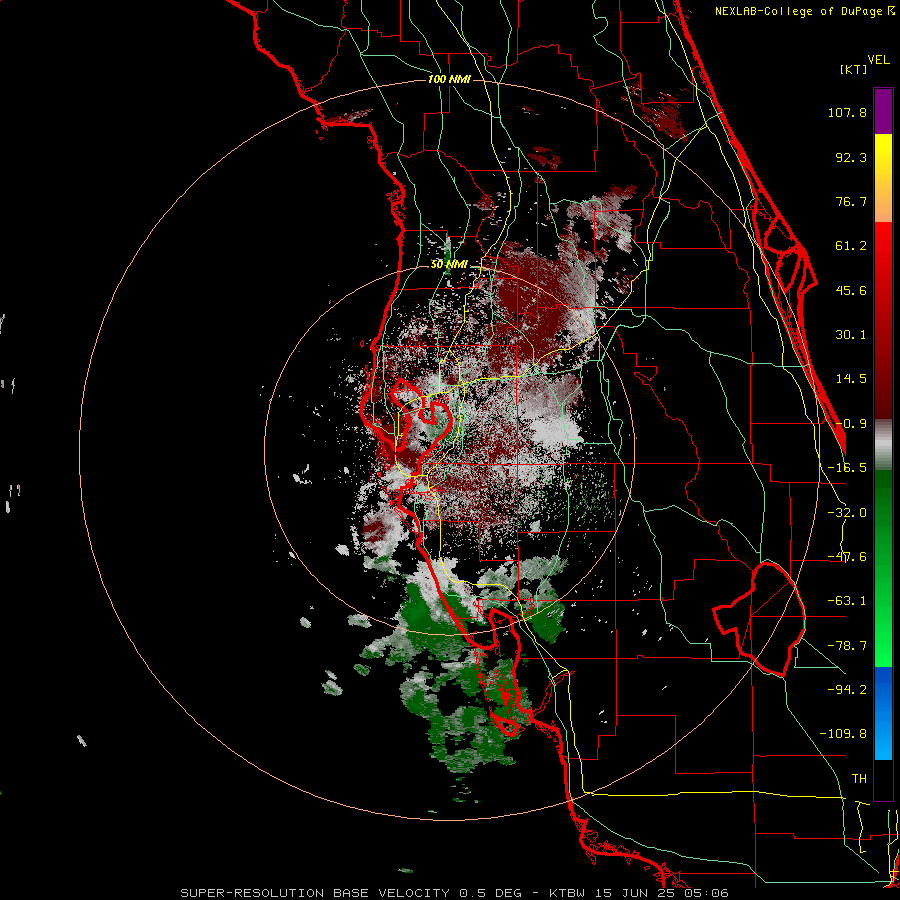Click the Super-Resolution Base Velocity caption

(x=455, y=893)
